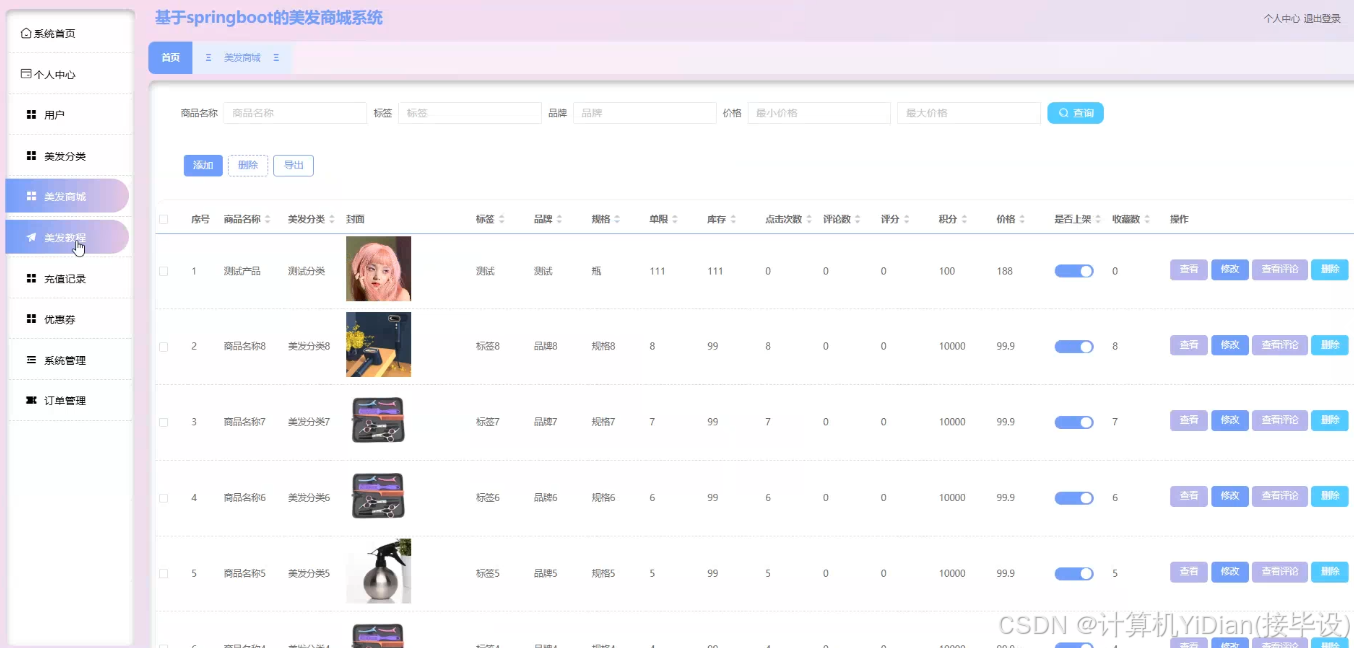Screen dimensions: 1354x648
Task: Click 修改 for row 商品名称8
Action: pos(1230,345)
